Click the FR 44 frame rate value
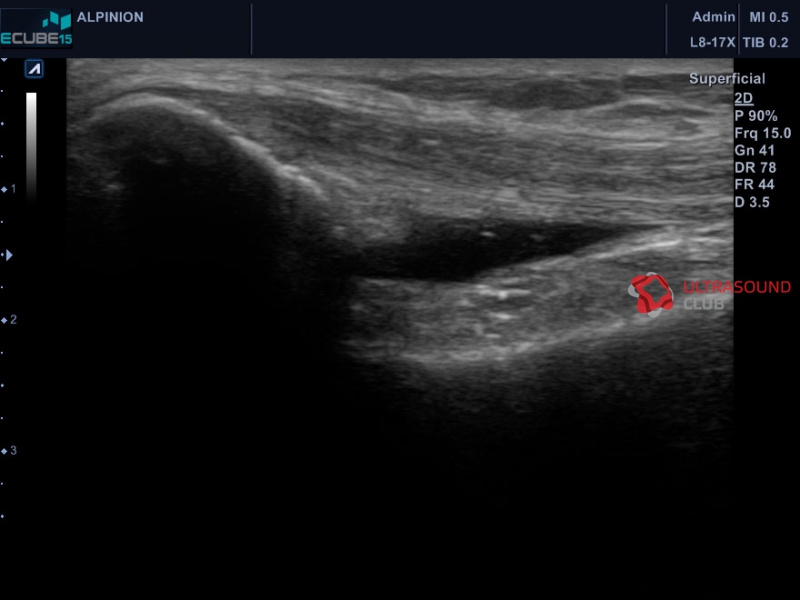 coord(755,185)
